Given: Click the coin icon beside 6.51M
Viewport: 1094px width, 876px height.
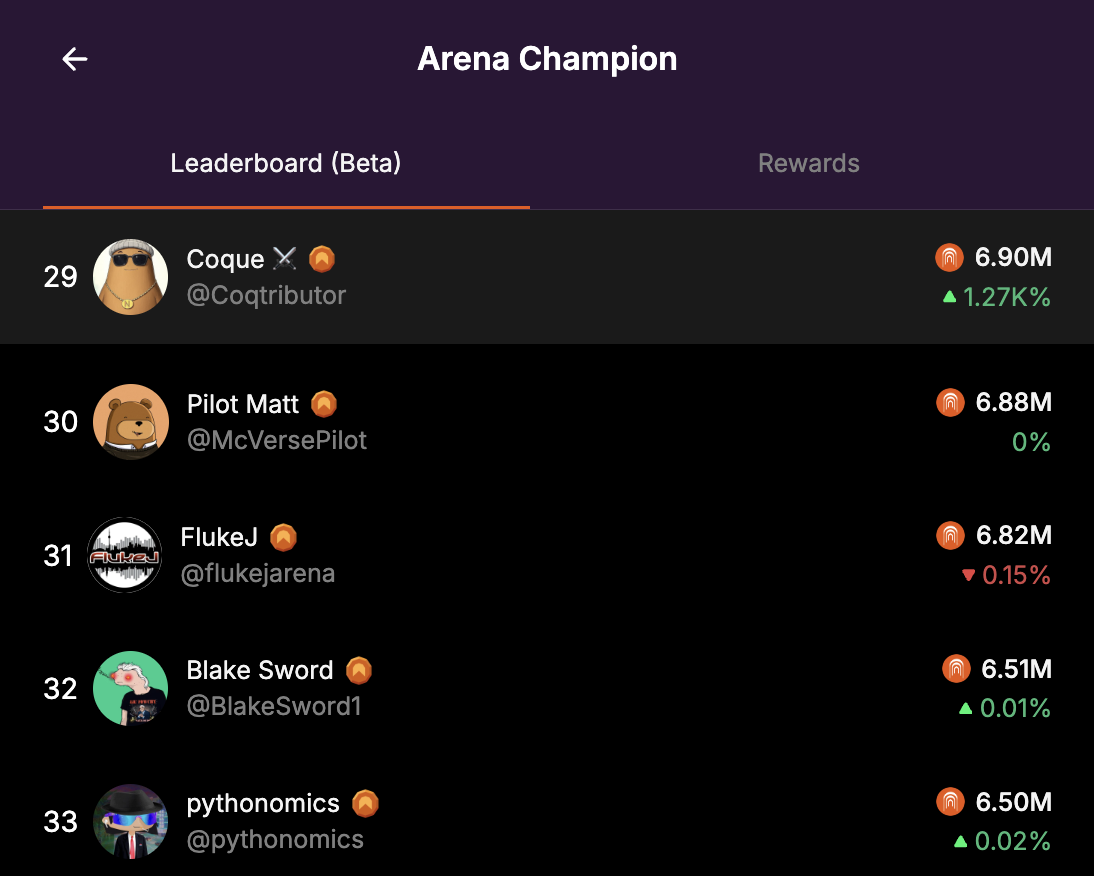Looking at the screenshot, I should point(956,669).
